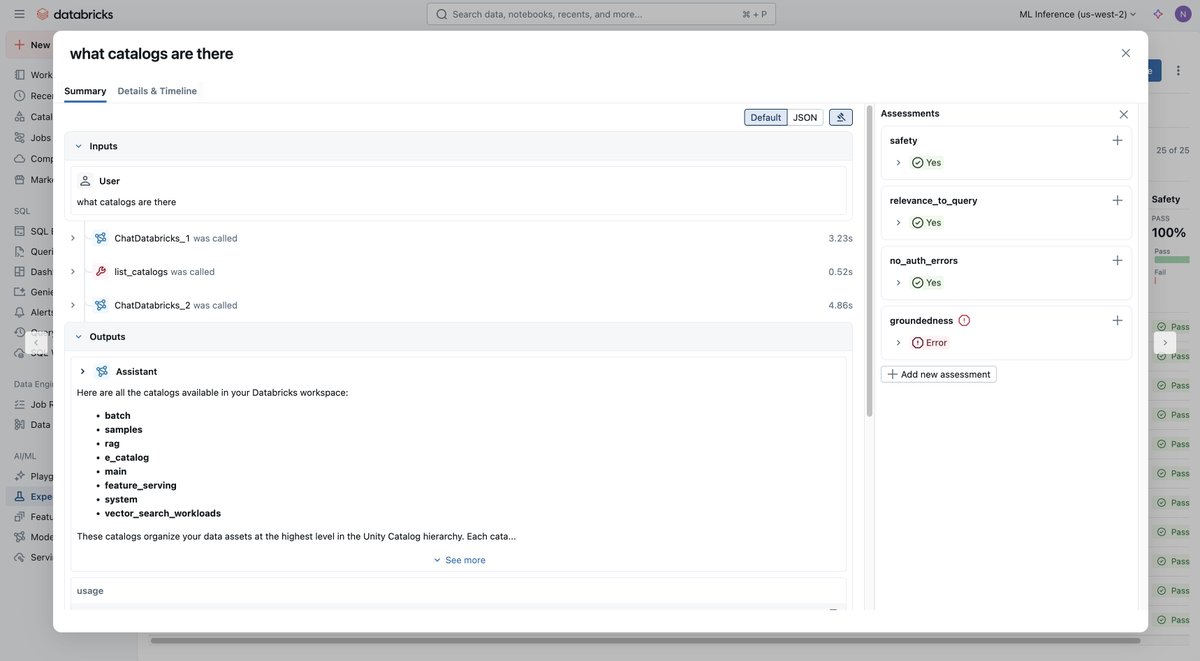This screenshot has width=1200, height=661.
Task: Expand the no_auth_errors assessment details
Action: click(x=898, y=282)
